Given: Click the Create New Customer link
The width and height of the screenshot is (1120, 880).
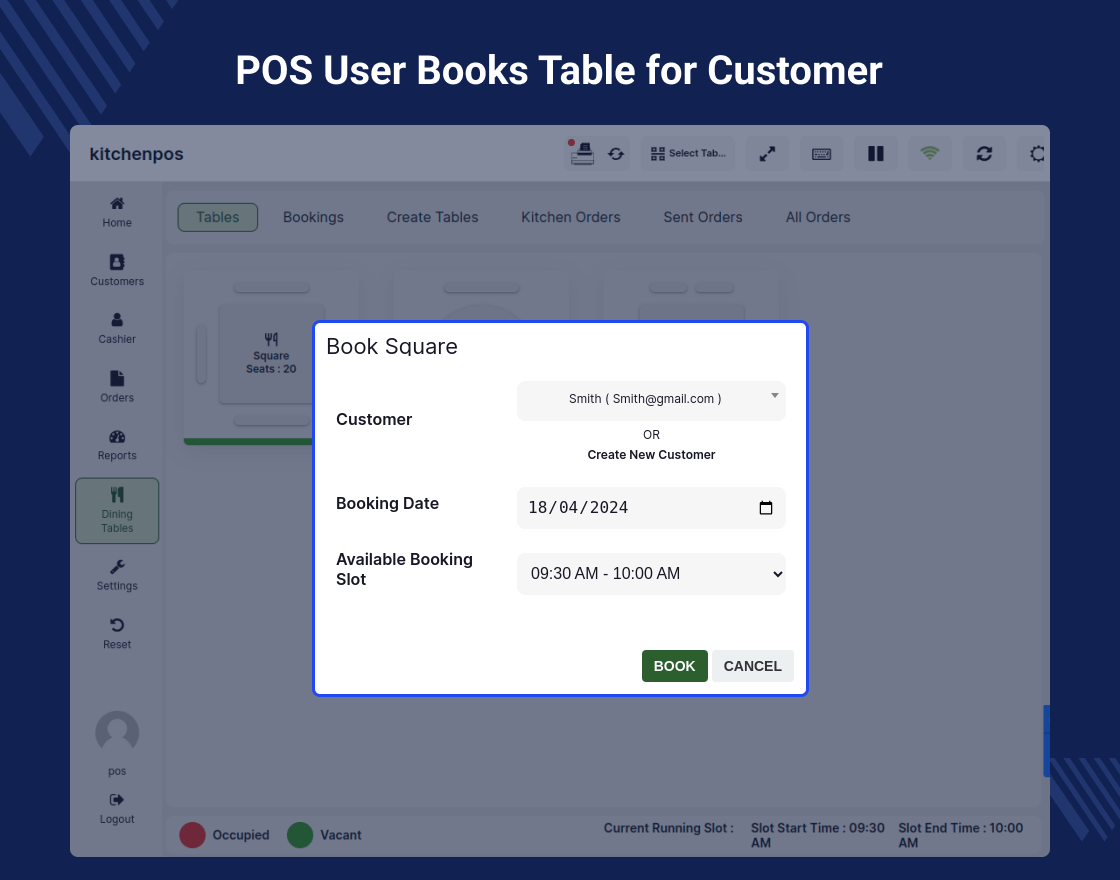Looking at the screenshot, I should (651, 454).
